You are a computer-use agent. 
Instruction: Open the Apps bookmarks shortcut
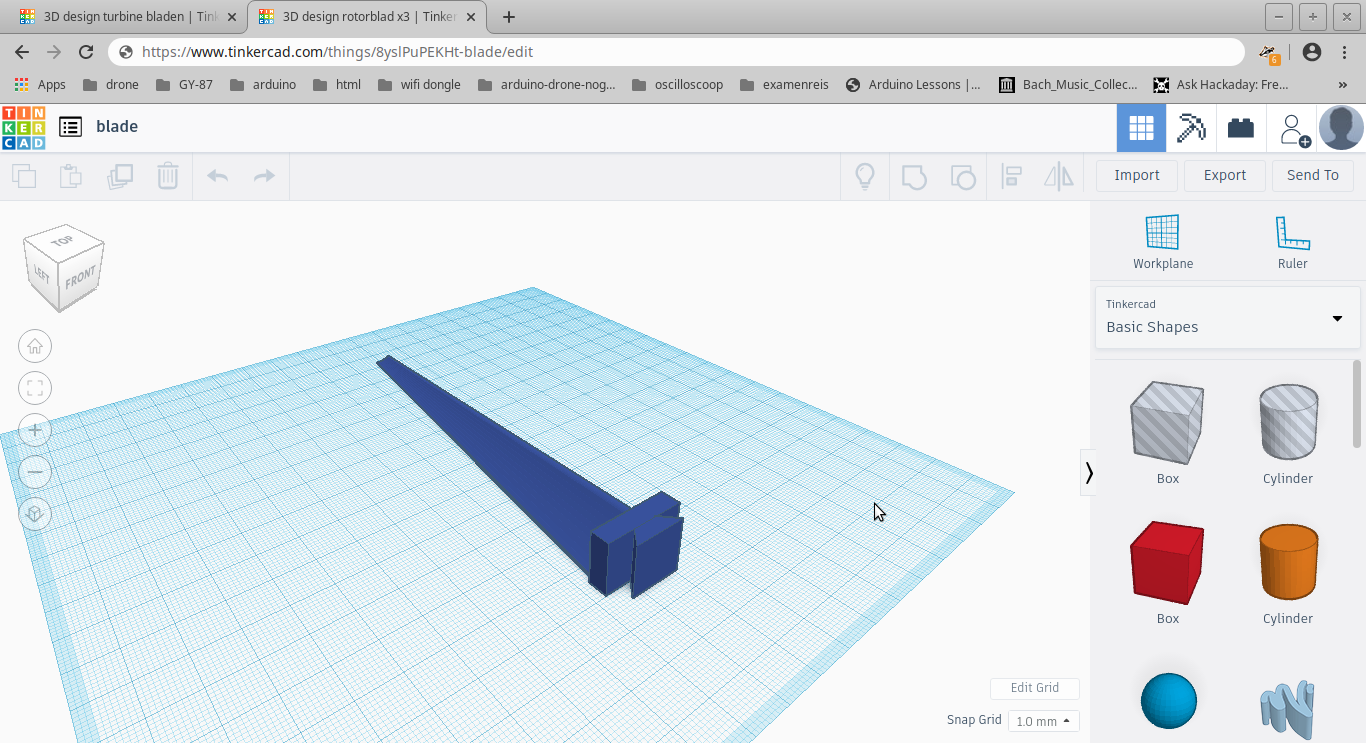click(x=40, y=85)
